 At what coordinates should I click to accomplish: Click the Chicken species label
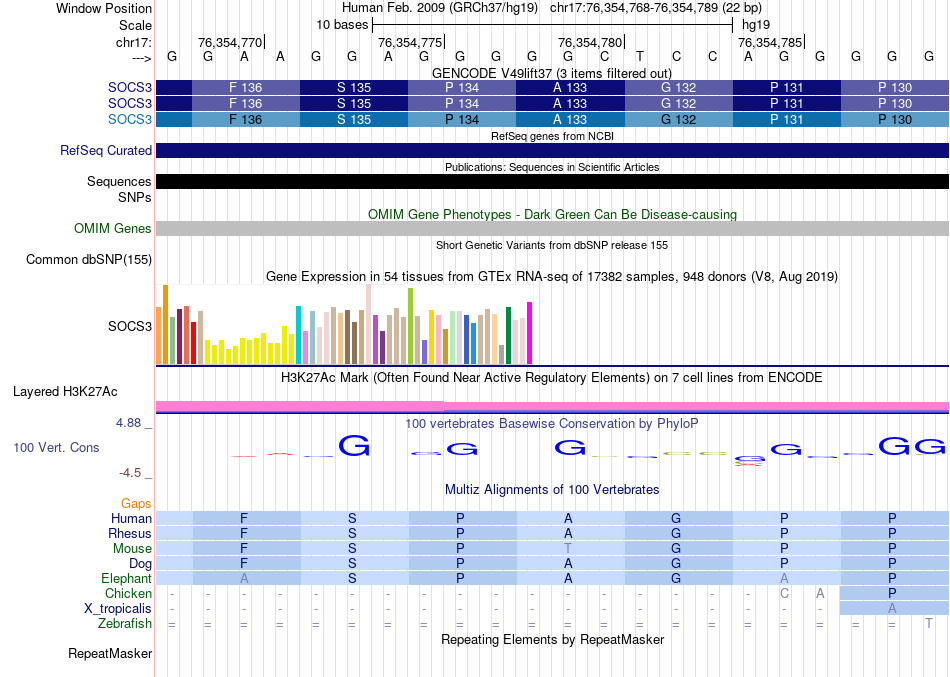pos(128,593)
